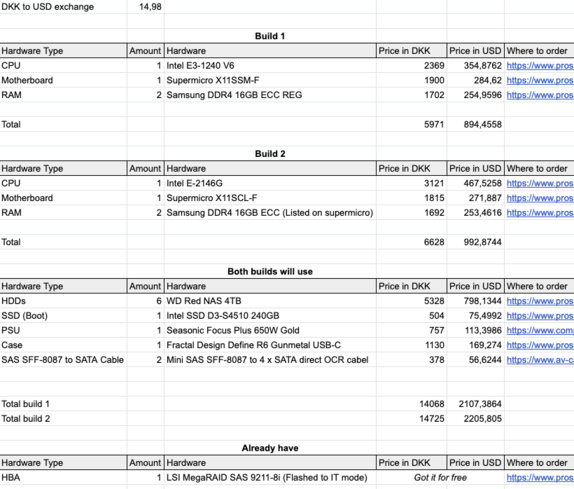Select the 'Case' hardware type cell
This screenshot has height=489, width=574.
63,345
